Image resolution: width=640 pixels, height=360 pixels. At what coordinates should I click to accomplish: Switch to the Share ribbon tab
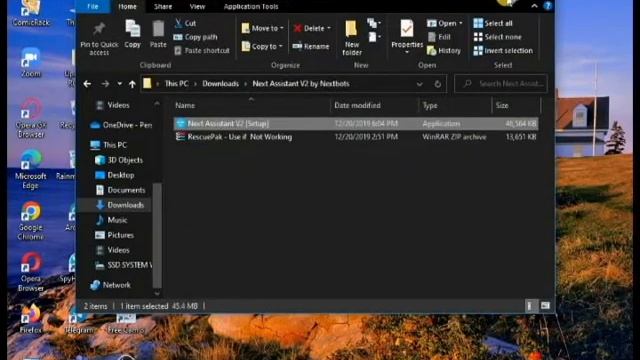[163, 7]
